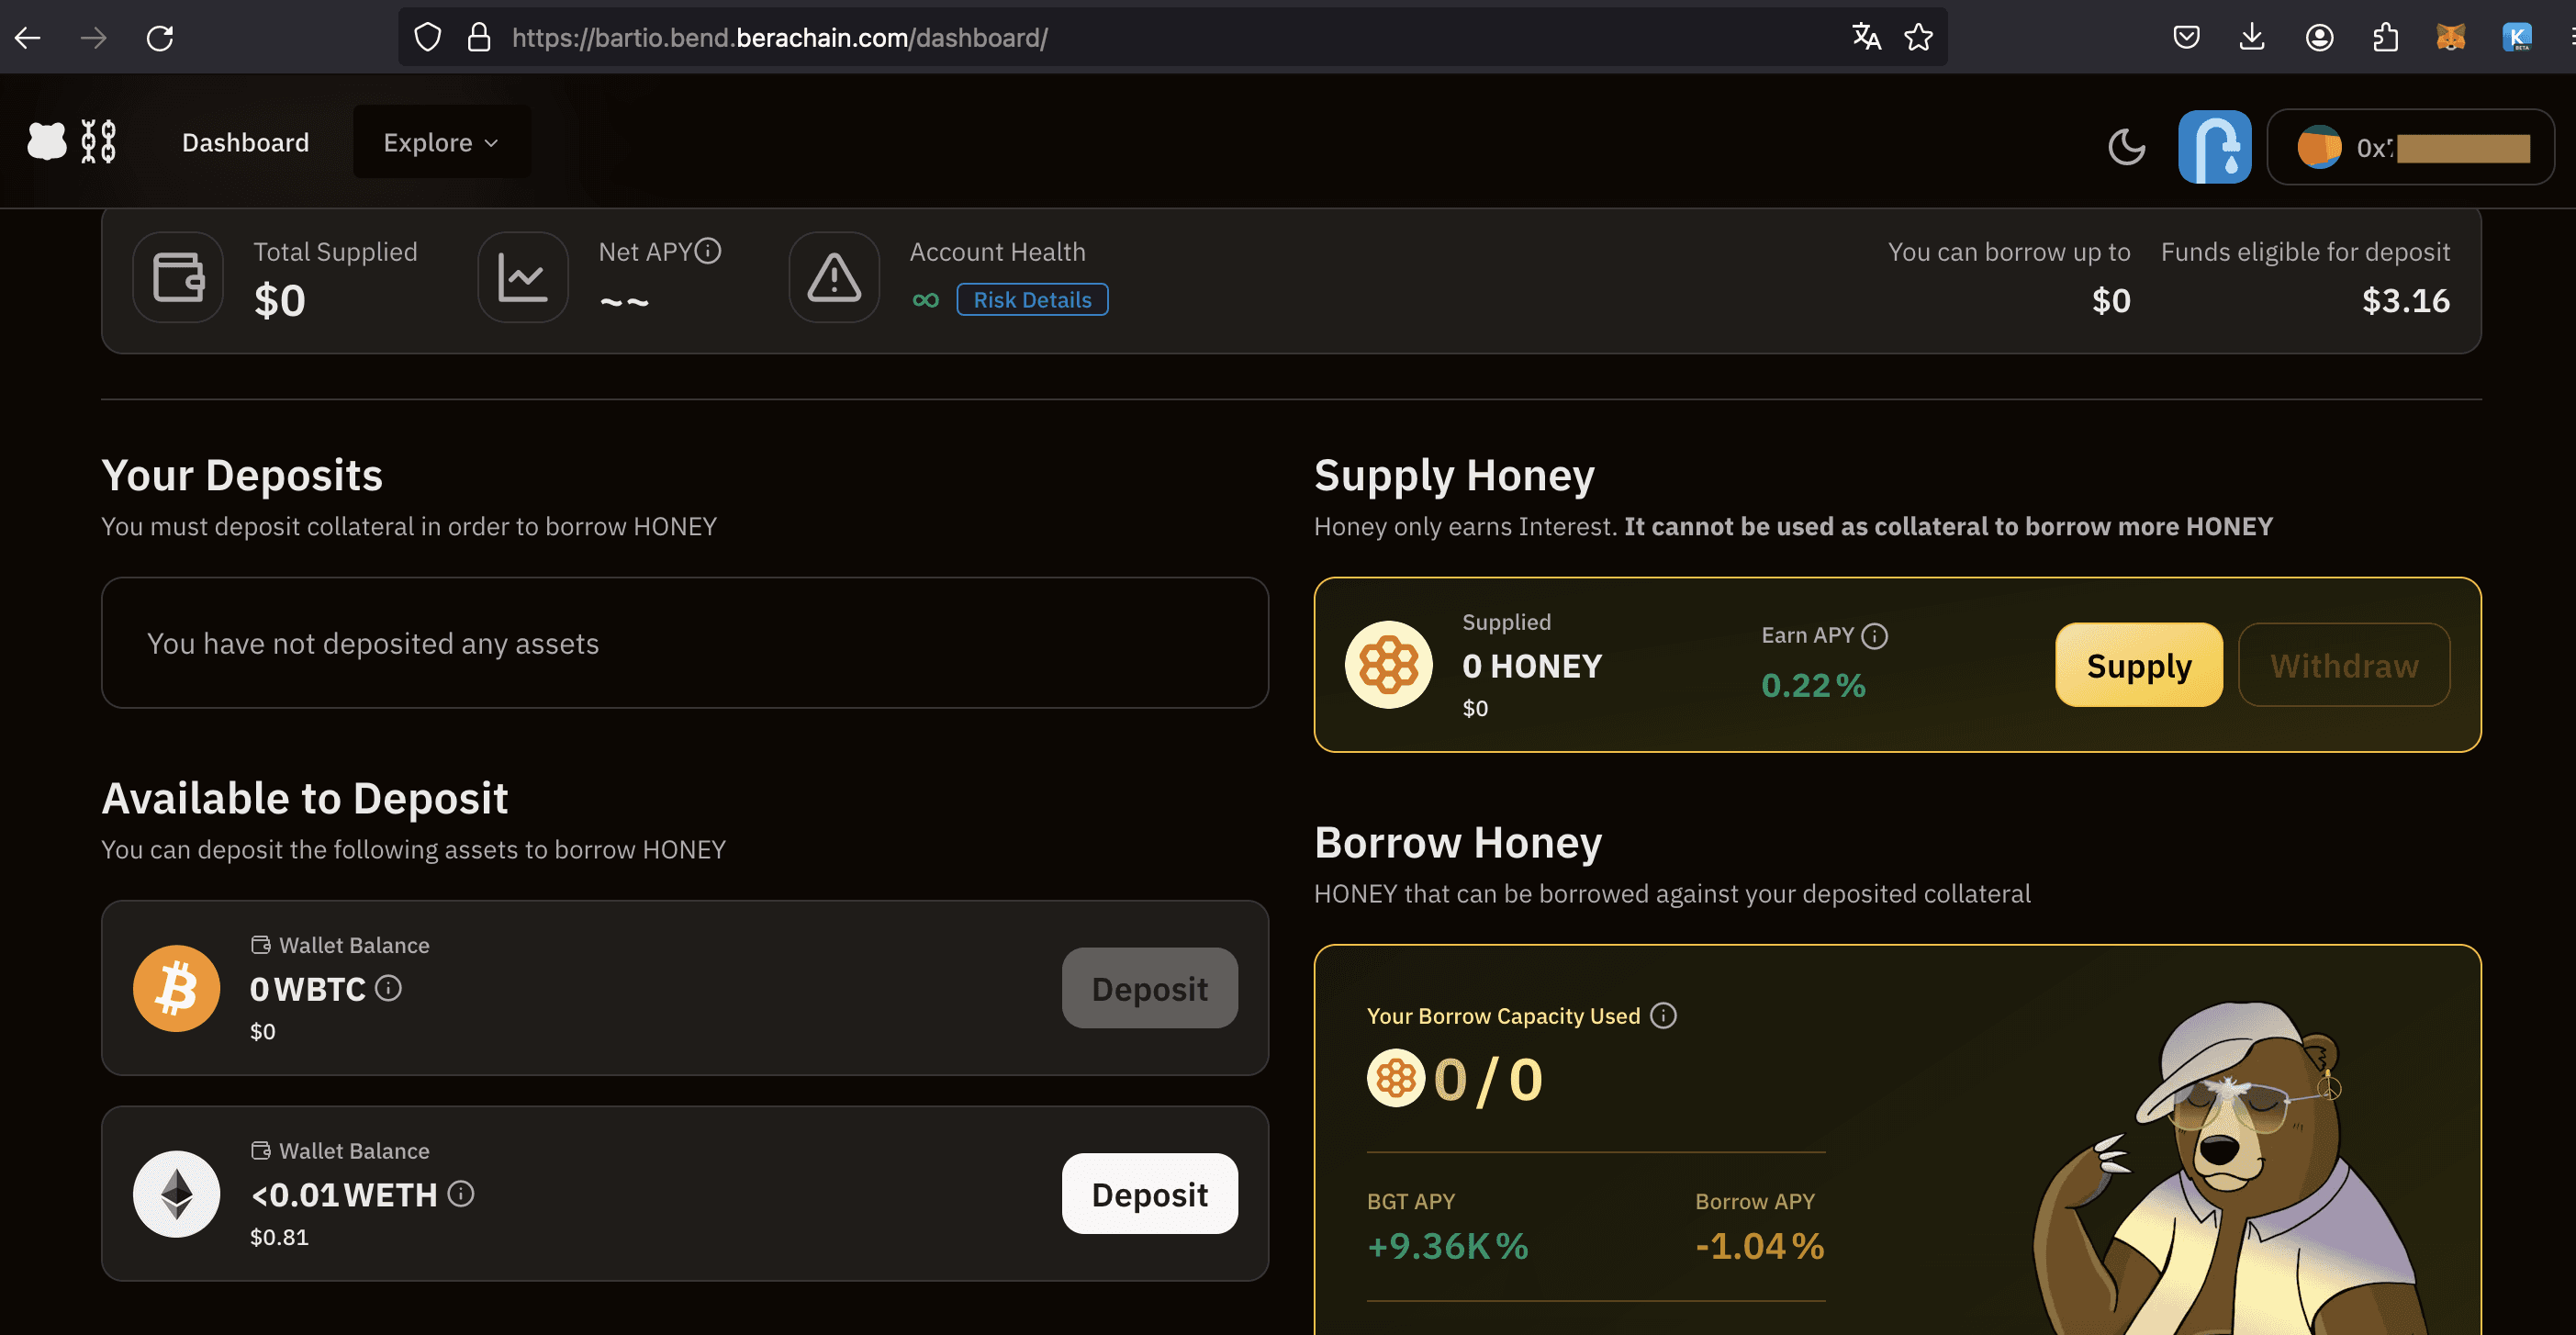
Task: Click the WETH Deposit button
Action: [x=1149, y=1194]
